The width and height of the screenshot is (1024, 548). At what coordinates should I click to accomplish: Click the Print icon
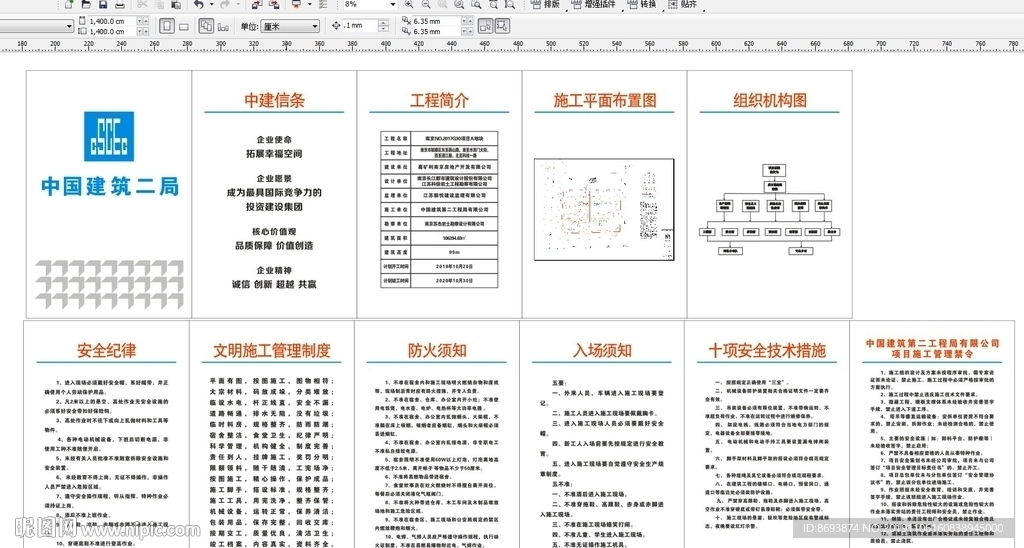(120, 5)
